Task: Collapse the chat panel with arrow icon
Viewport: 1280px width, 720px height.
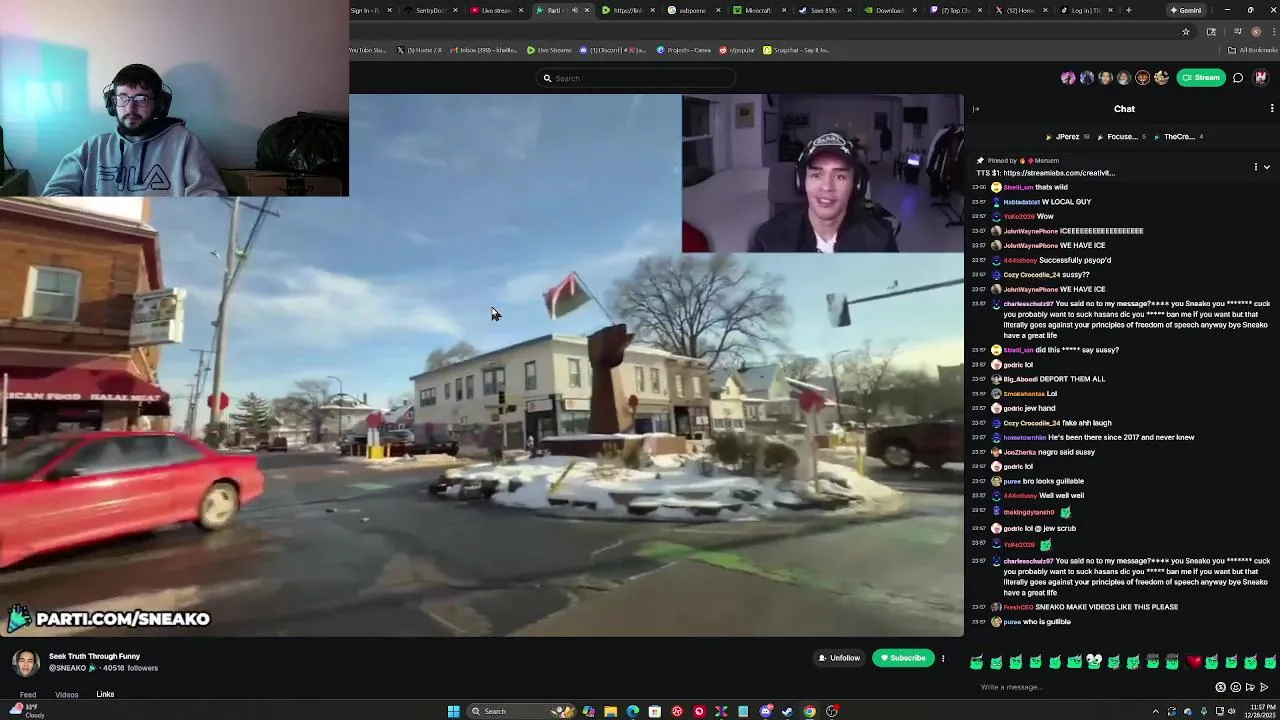Action: pos(976,109)
